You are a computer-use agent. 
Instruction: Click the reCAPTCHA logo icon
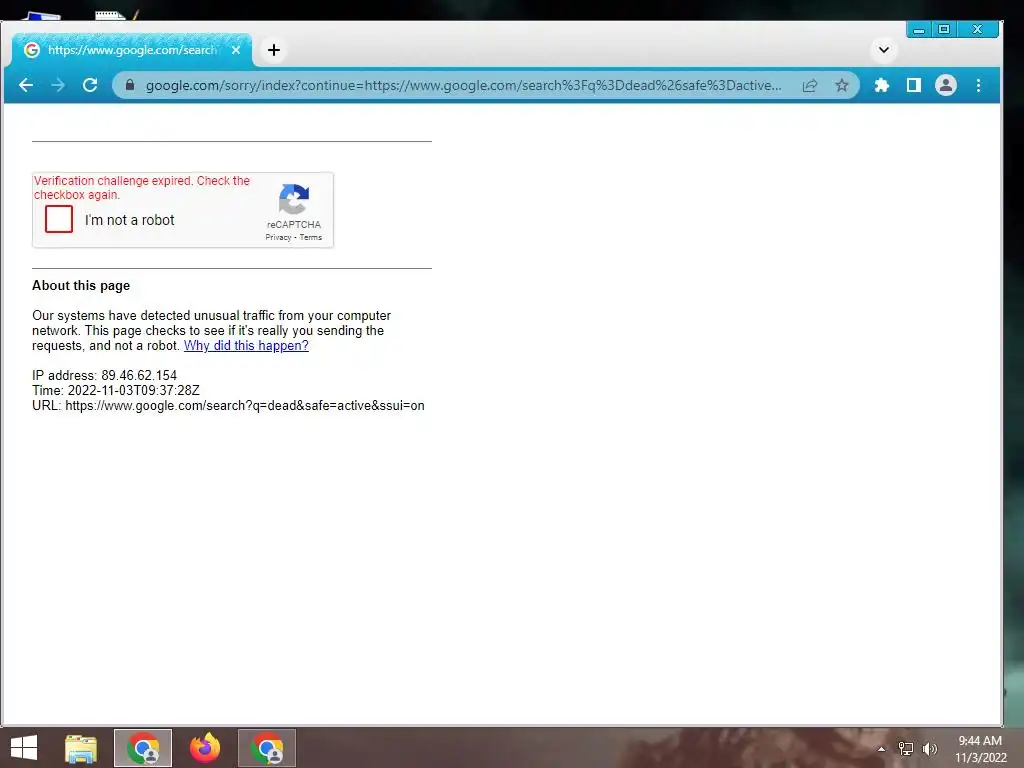(293, 199)
